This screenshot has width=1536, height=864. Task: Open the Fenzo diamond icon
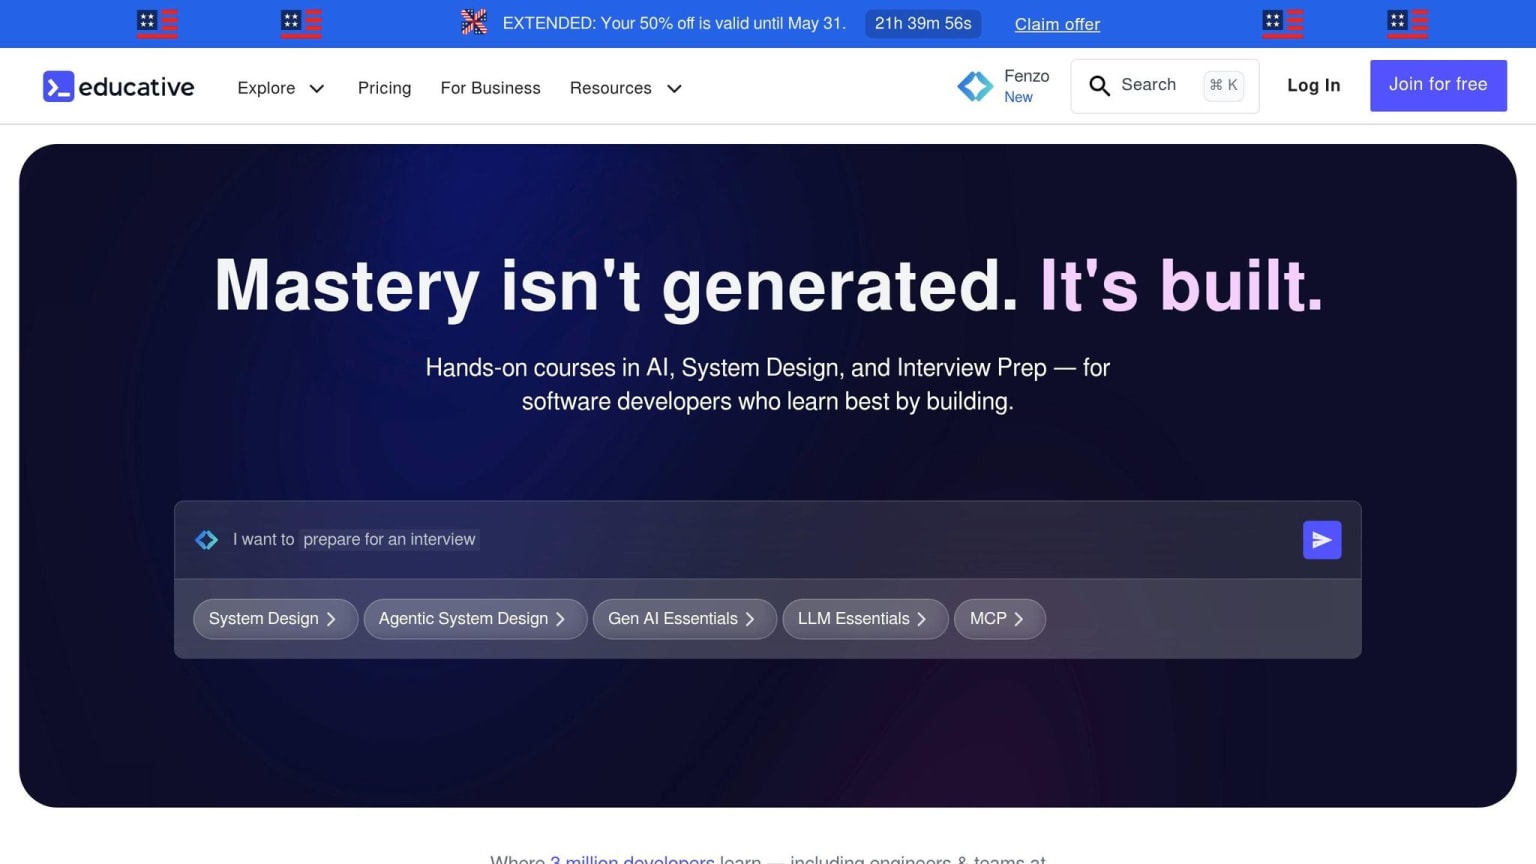click(x=975, y=87)
